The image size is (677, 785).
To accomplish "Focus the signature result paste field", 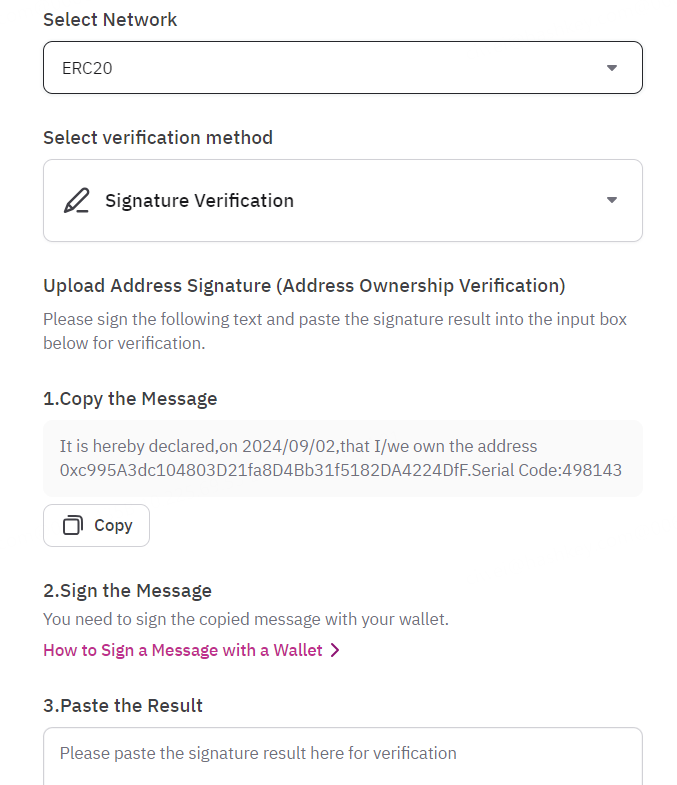I will coord(342,755).
